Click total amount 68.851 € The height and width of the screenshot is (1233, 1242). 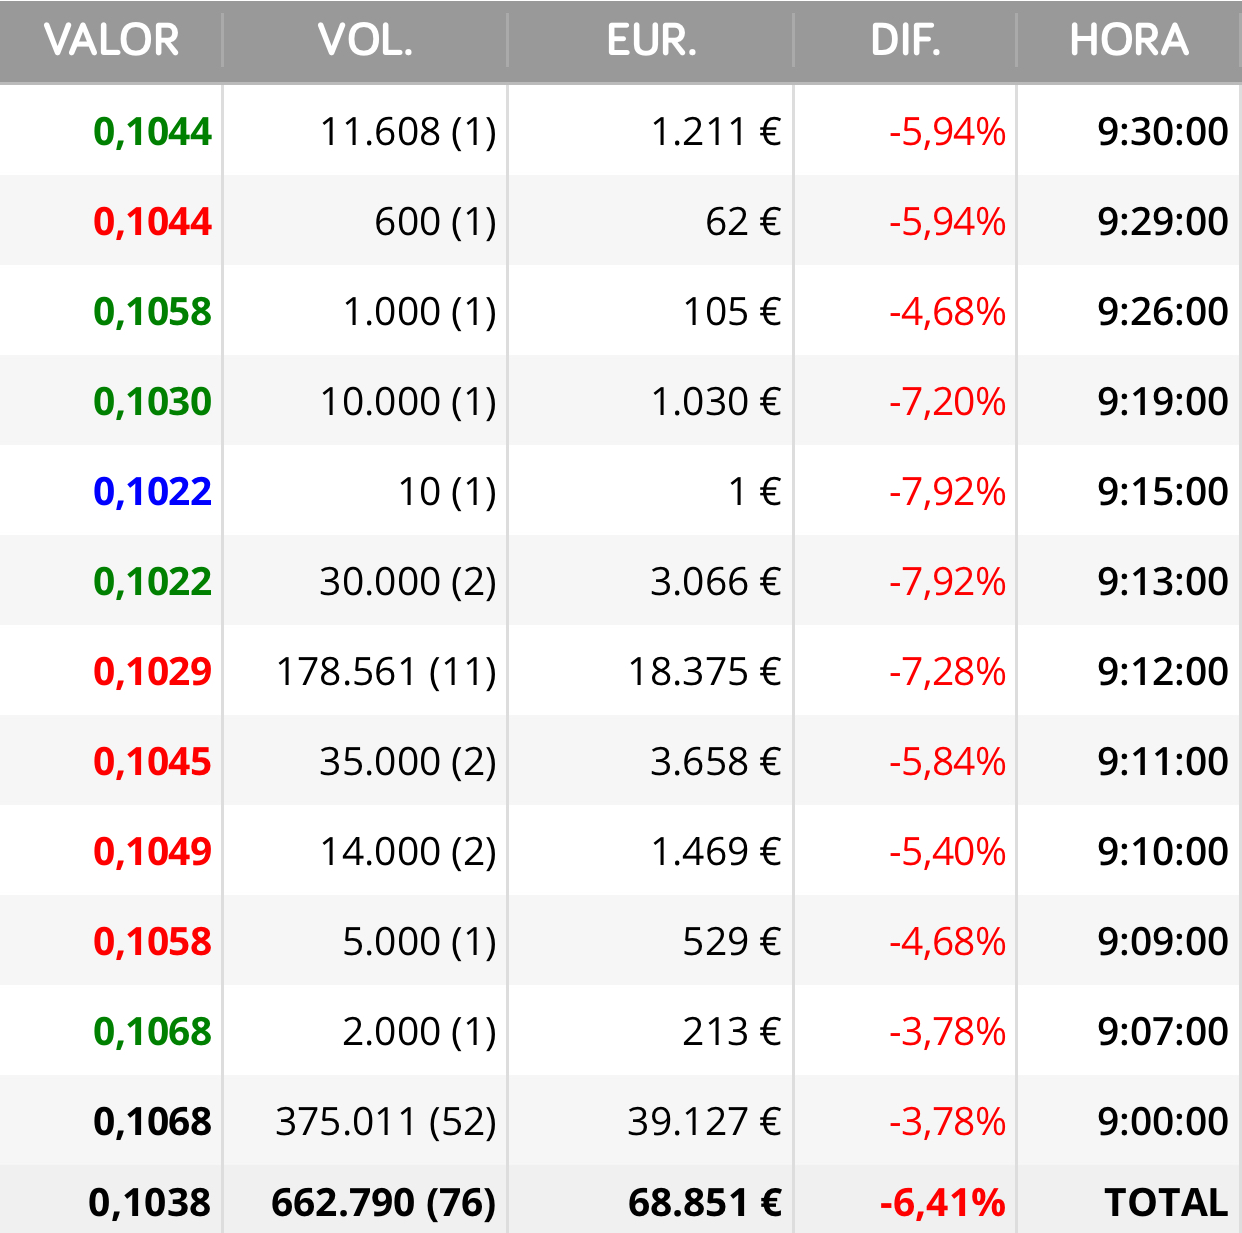[x=705, y=1202]
